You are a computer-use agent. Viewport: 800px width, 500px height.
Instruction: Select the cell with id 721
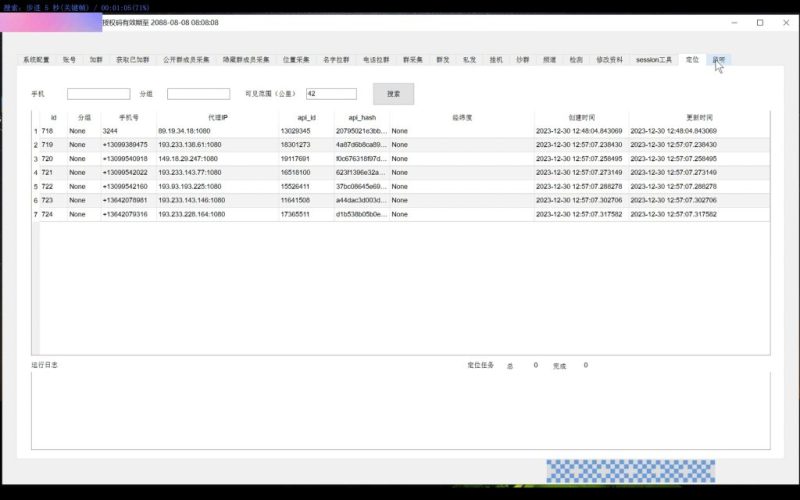point(54,172)
